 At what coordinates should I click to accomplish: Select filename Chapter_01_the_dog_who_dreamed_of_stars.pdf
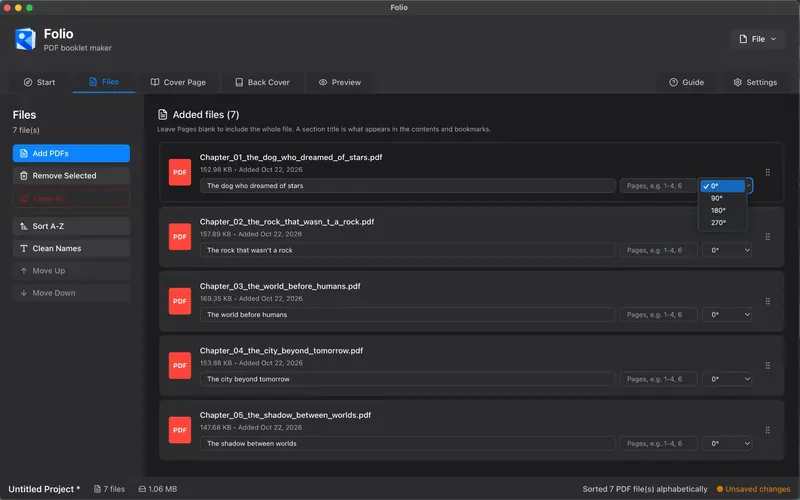pyautogui.click(x=291, y=157)
